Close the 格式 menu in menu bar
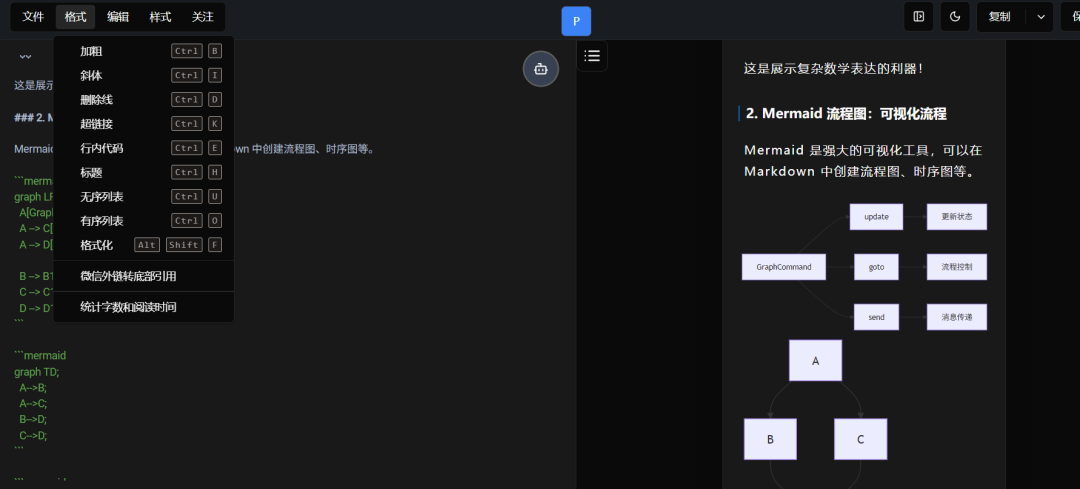Screen dimensions: 1080x489 76,17
